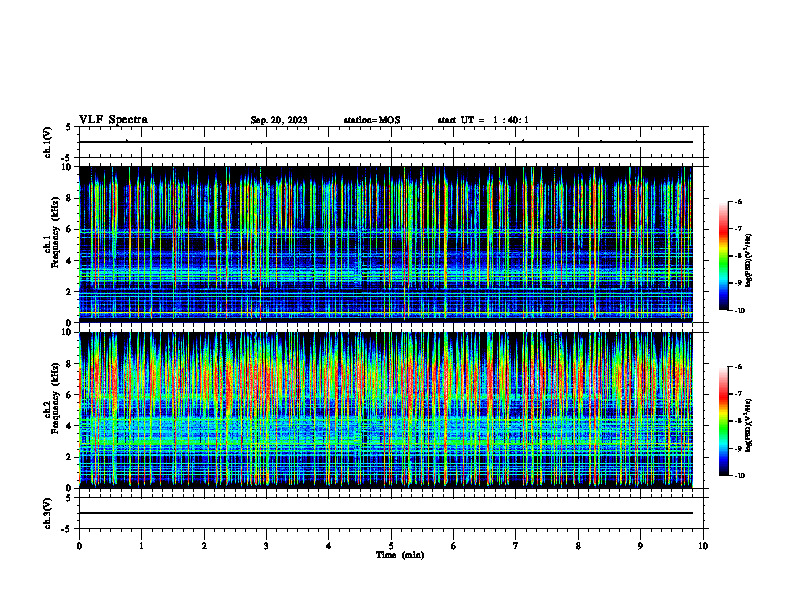Click time axis tick label "4"
This screenshot has height=612, width=792.
point(329,546)
